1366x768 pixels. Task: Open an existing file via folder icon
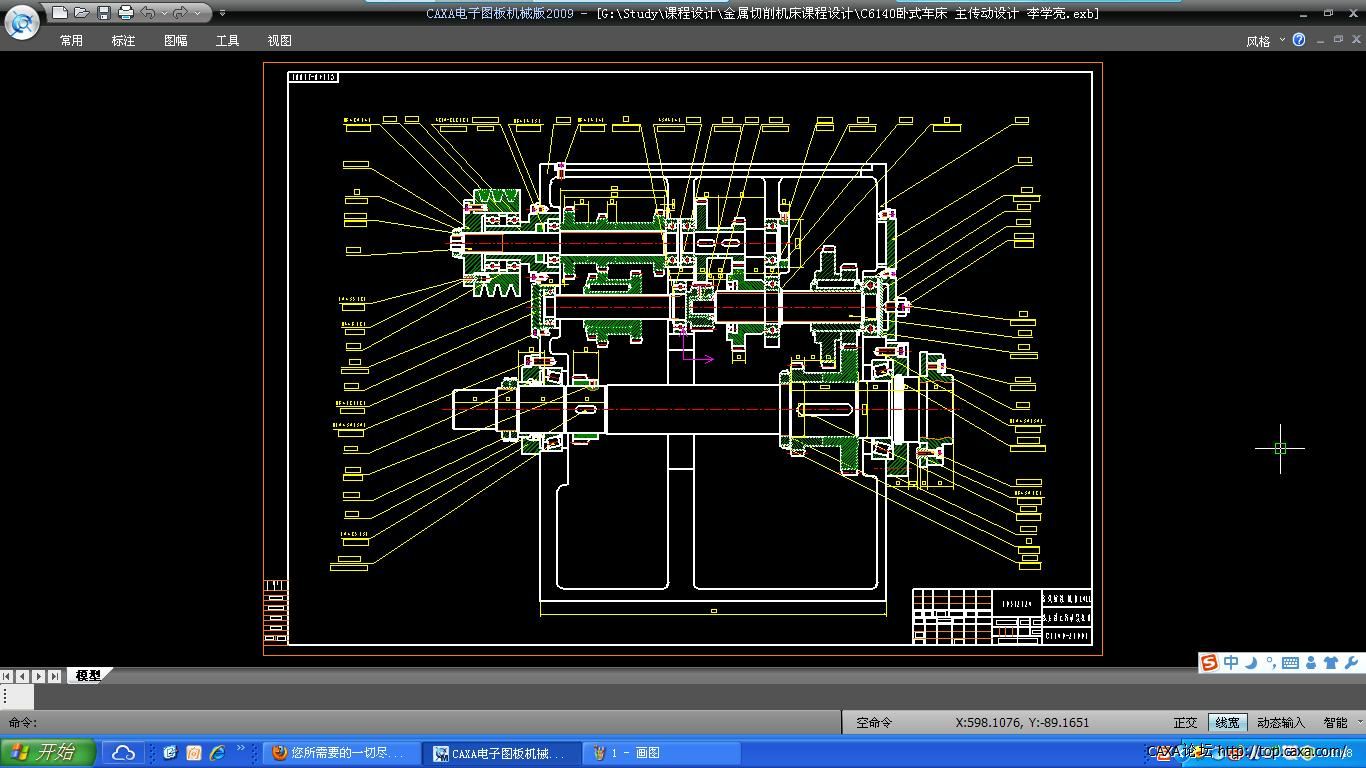82,13
